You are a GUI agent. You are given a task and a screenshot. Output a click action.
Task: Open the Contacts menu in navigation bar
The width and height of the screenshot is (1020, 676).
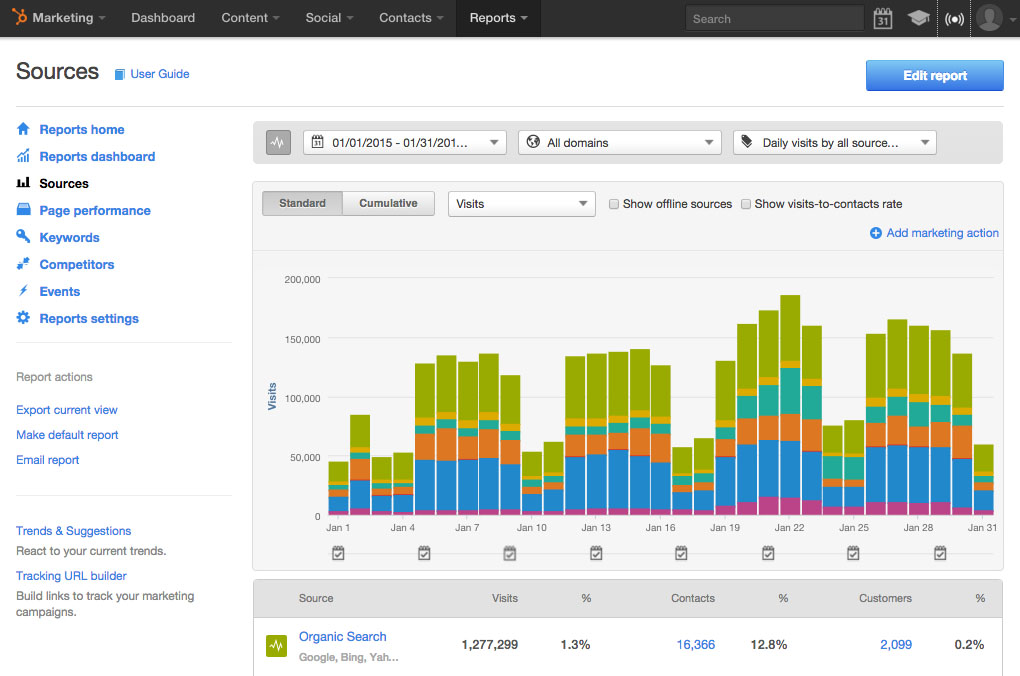[x=411, y=18]
